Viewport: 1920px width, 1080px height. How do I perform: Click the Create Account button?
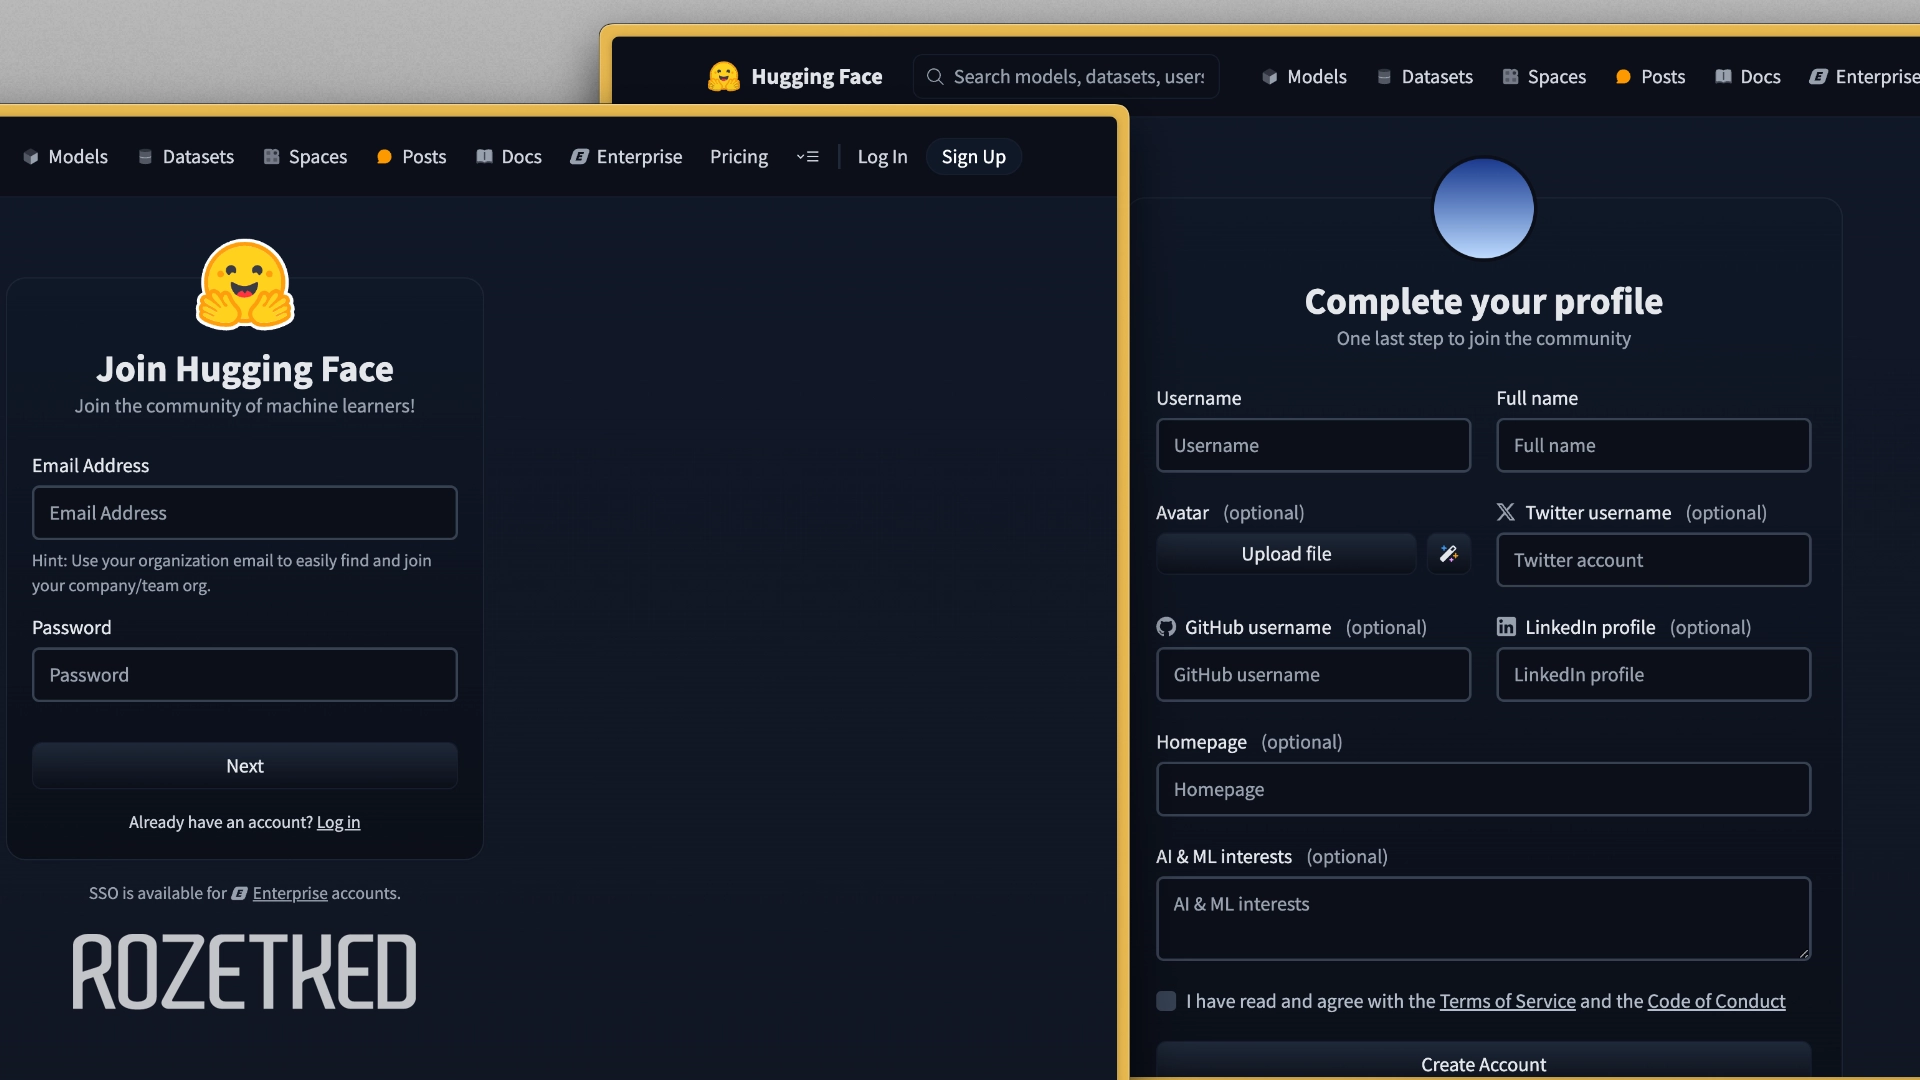pyautogui.click(x=1483, y=1062)
